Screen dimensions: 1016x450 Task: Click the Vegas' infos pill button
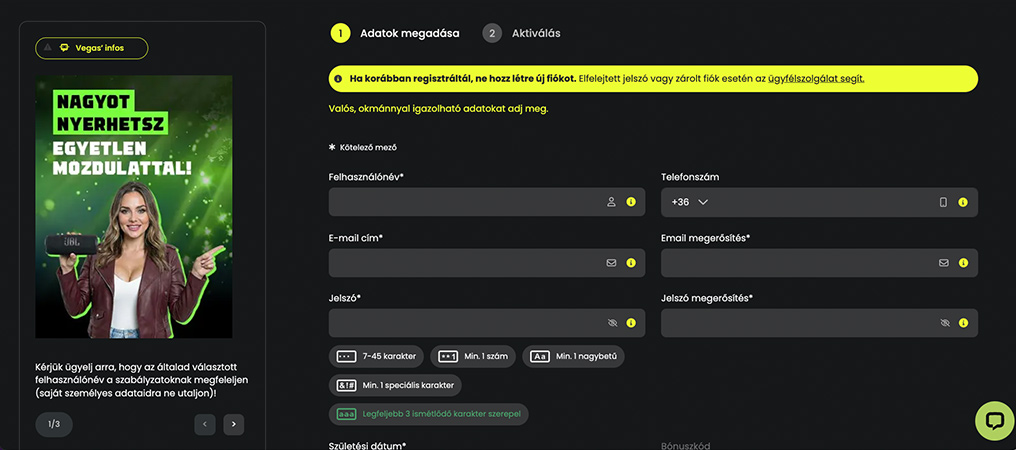coord(91,48)
